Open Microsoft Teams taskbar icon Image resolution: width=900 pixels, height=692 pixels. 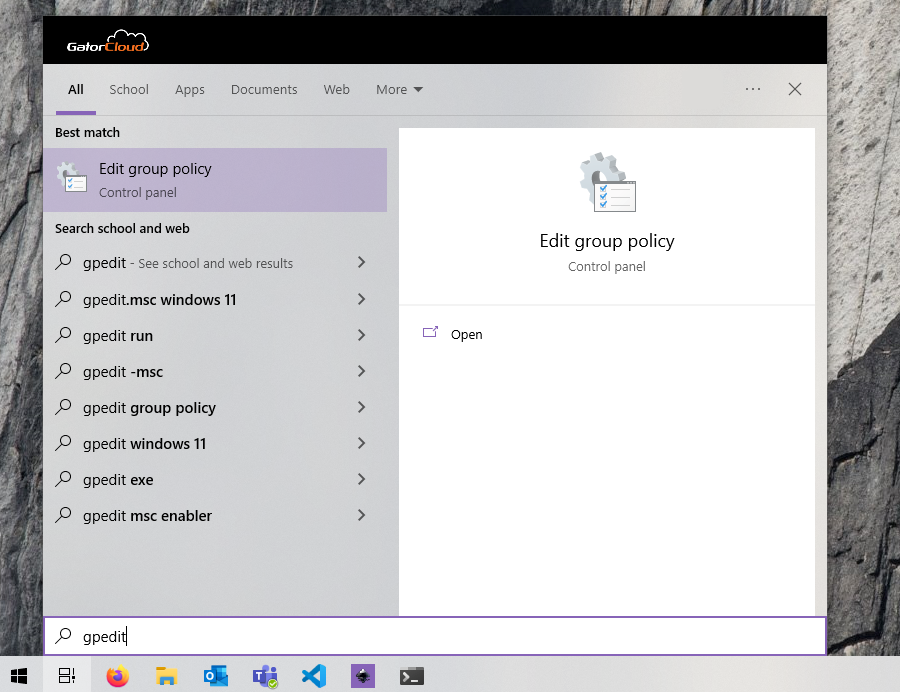click(x=265, y=676)
